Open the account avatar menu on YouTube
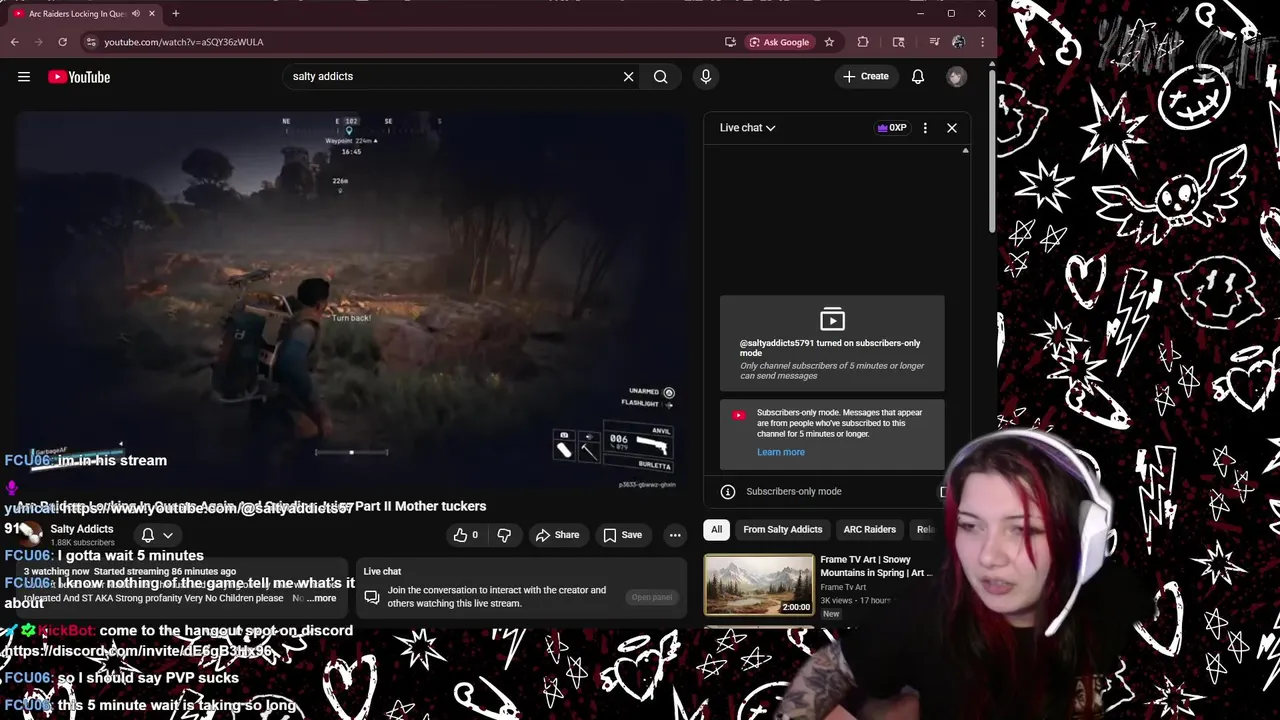Screen dimensions: 1280x720 click(957, 77)
